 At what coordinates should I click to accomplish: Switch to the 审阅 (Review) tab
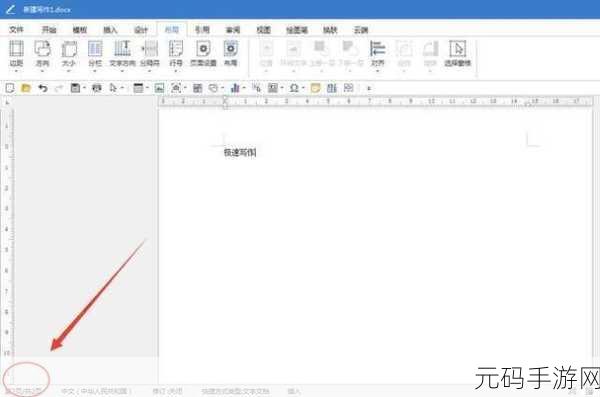click(233, 29)
